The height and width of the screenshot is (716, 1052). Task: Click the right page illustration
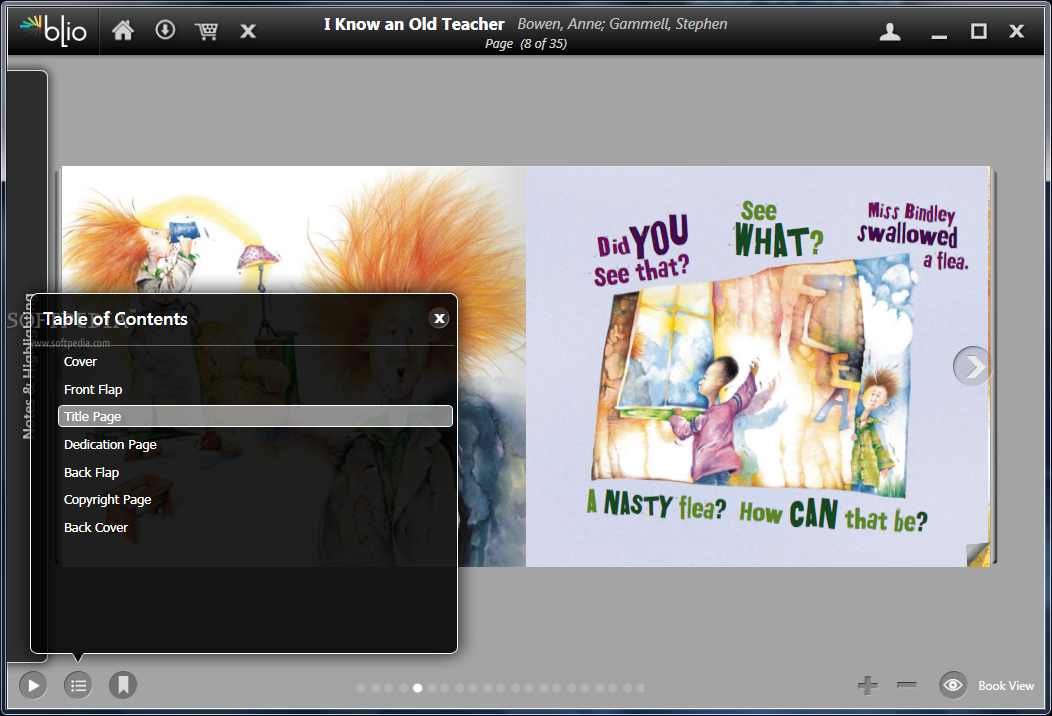click(755, 376)
